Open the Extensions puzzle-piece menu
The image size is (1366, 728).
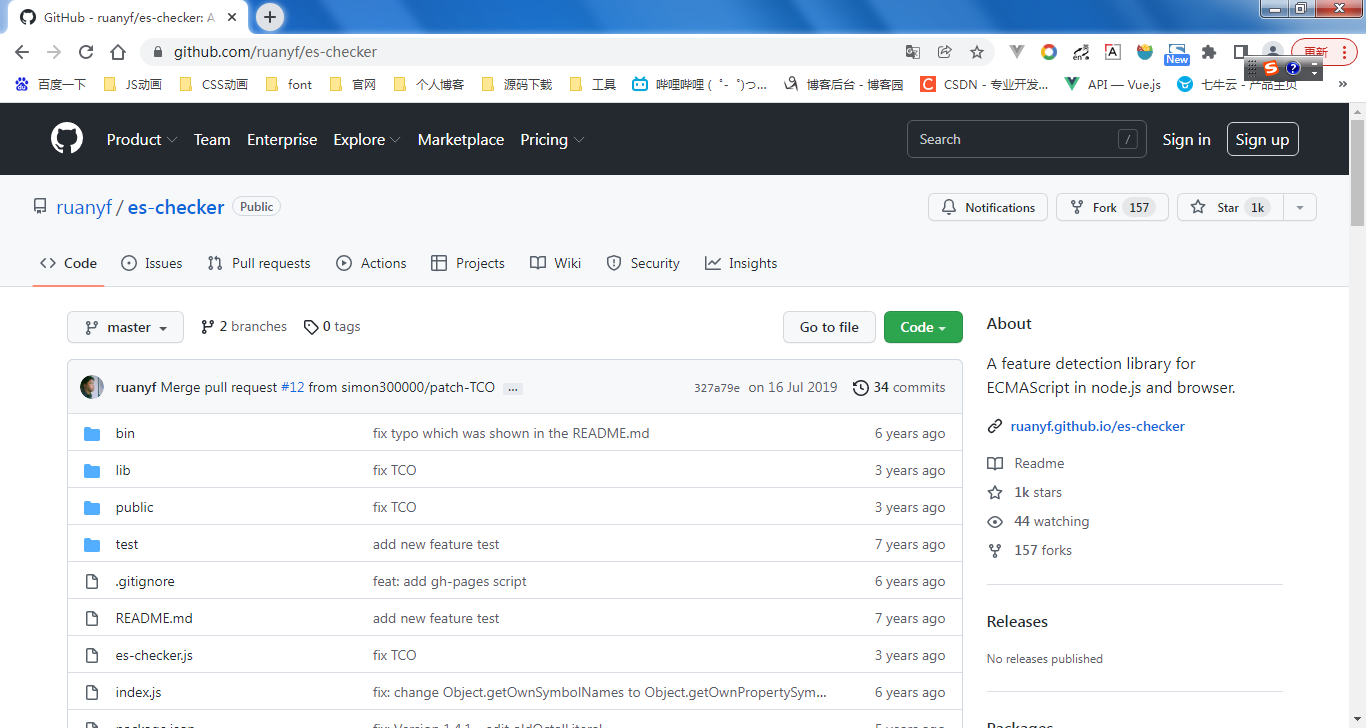pyautogui.click(x=1209, y=52)
